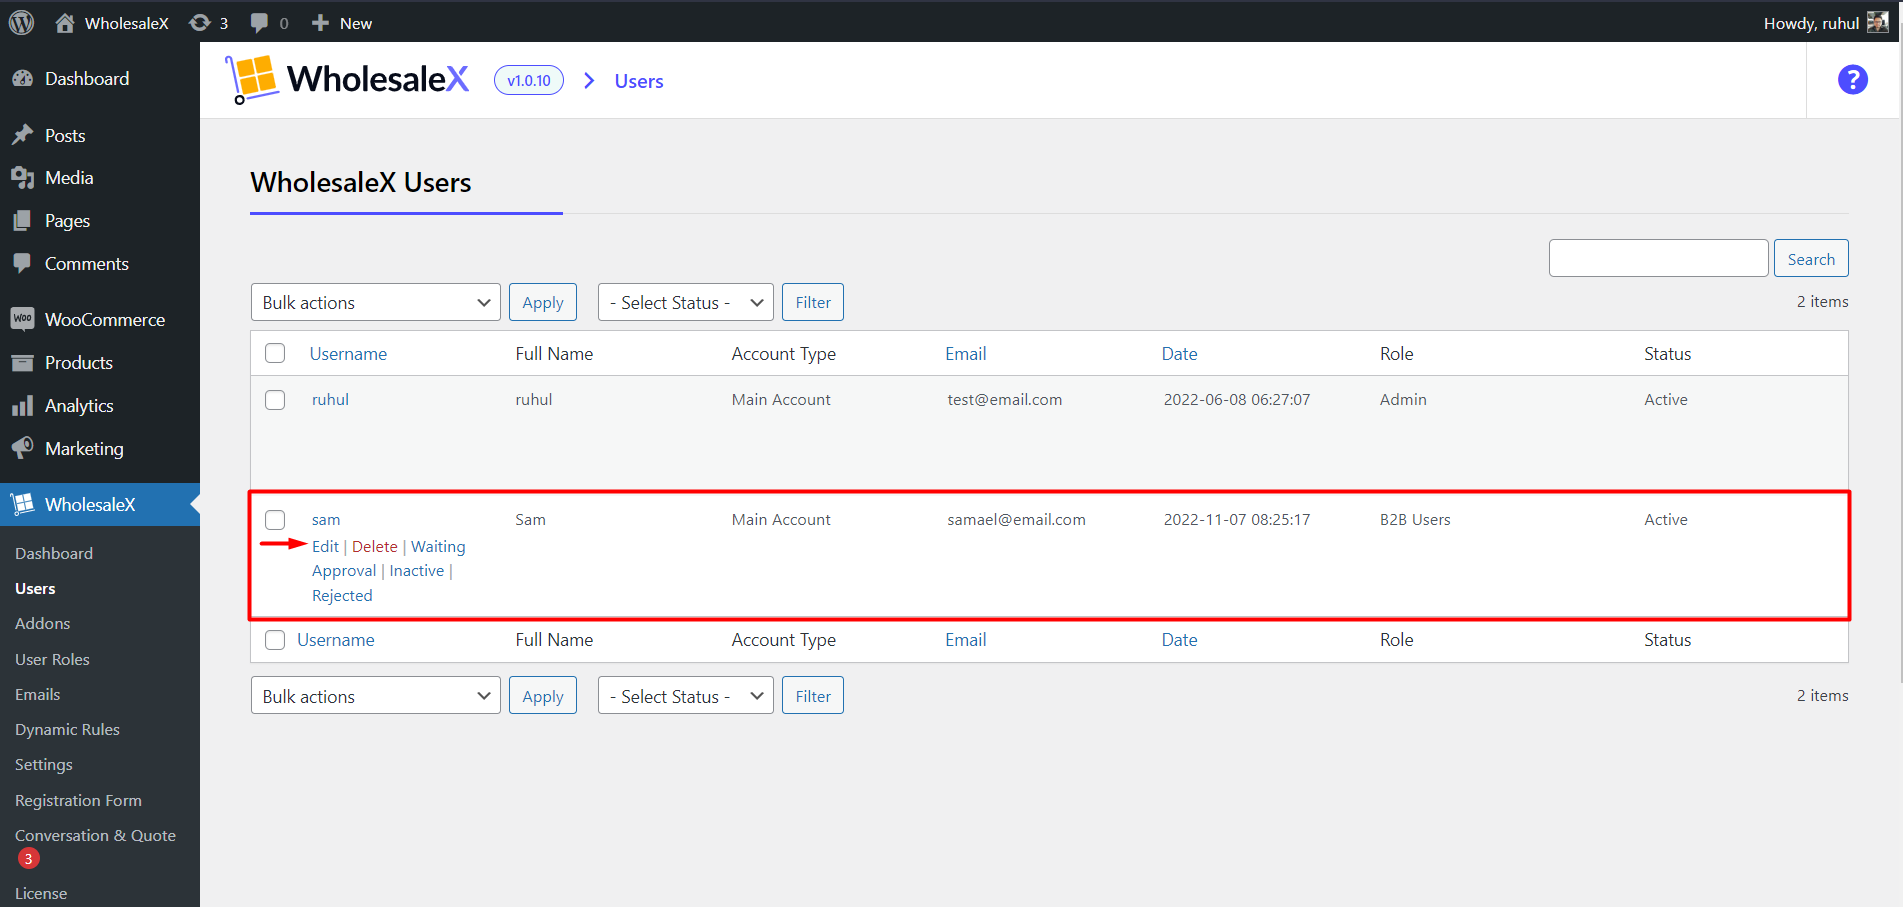The image size is (1903, 907).
Task: Click the updates icon showing 3
Action: [x=200, y=23]
